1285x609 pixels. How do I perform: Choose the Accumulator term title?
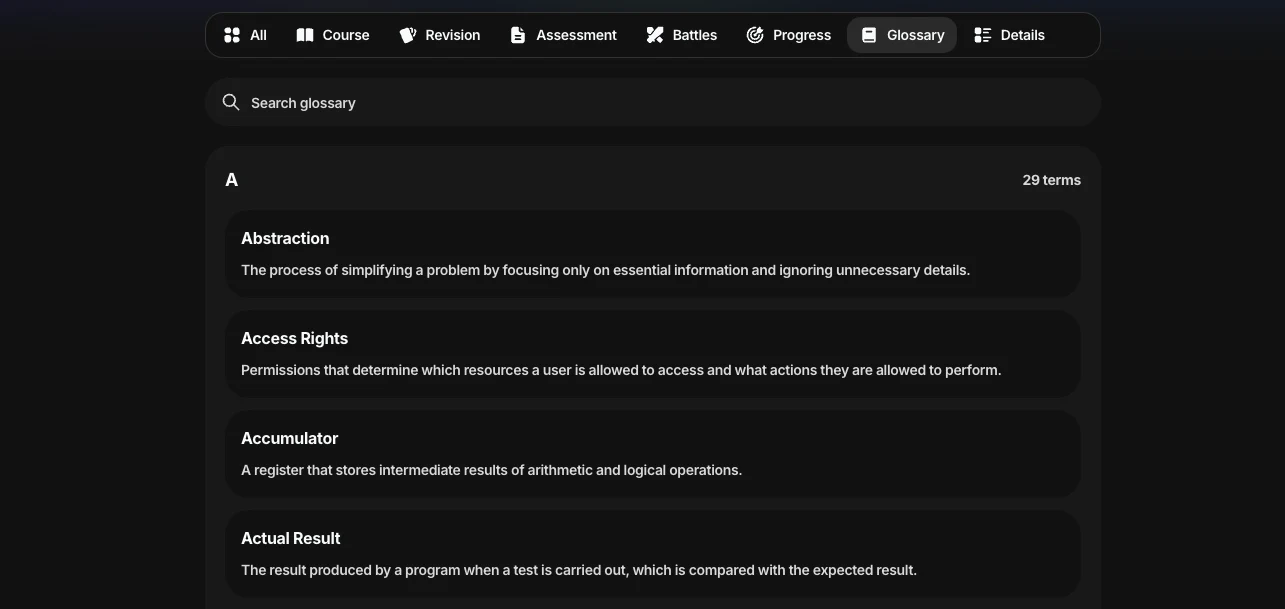(289, 438)
